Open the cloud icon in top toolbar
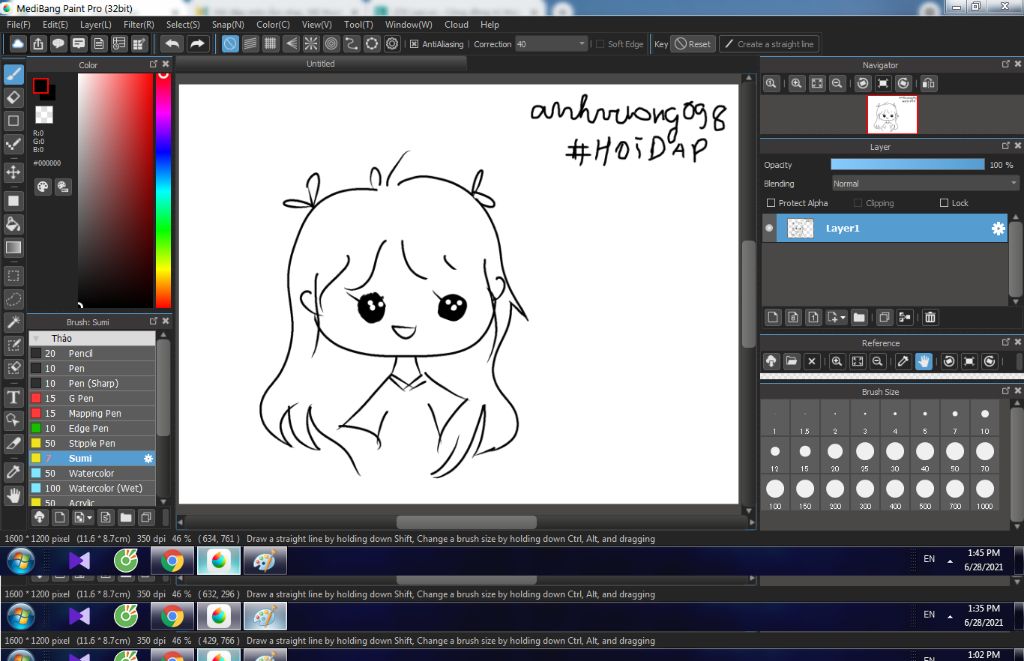 coord(18,44)
